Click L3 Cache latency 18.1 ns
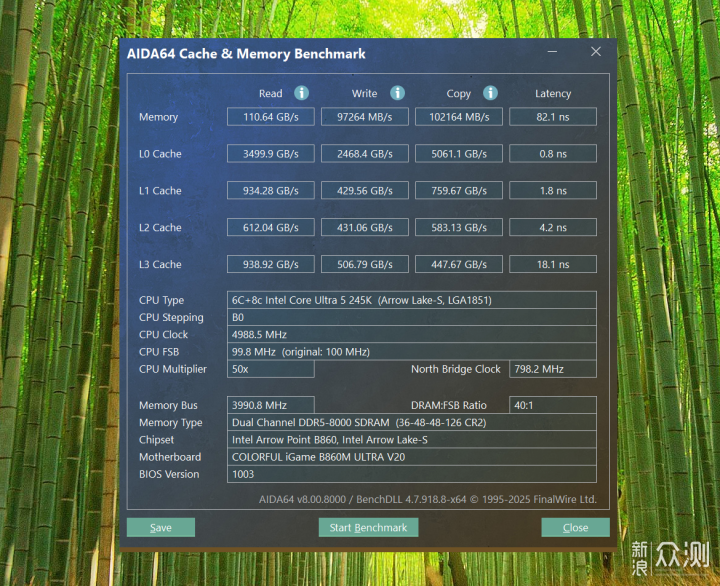Screen dimensions: 720x586 [x=553, y=264]
